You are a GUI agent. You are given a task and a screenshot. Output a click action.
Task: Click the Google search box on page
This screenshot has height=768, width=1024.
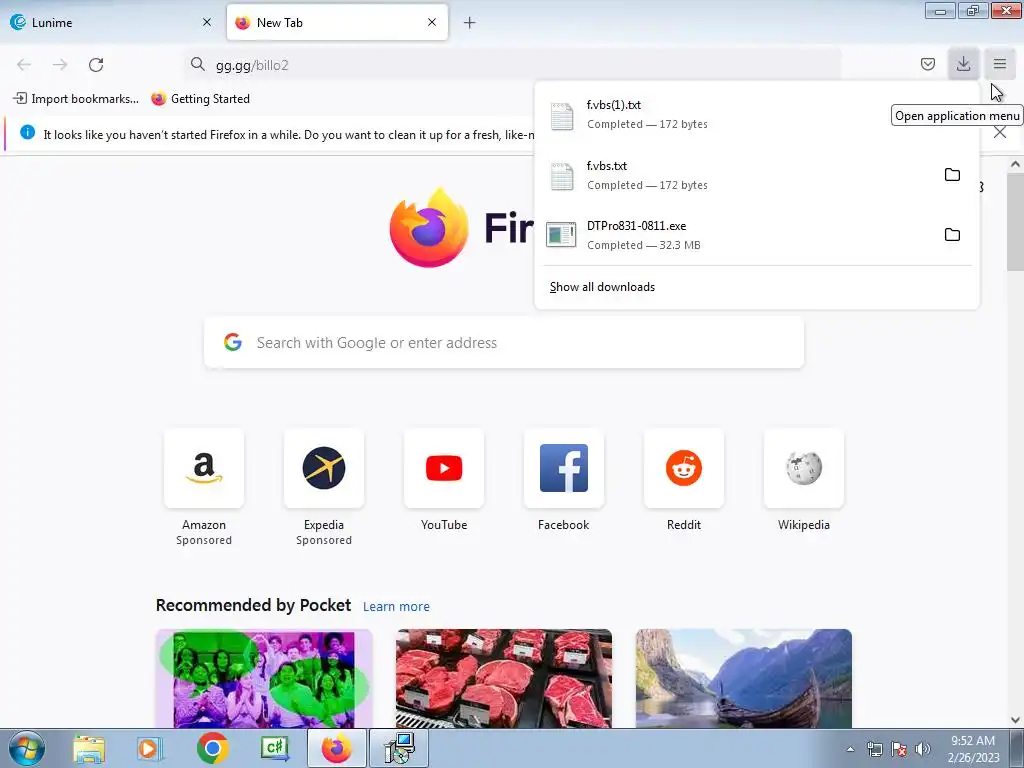click(504, 343)
